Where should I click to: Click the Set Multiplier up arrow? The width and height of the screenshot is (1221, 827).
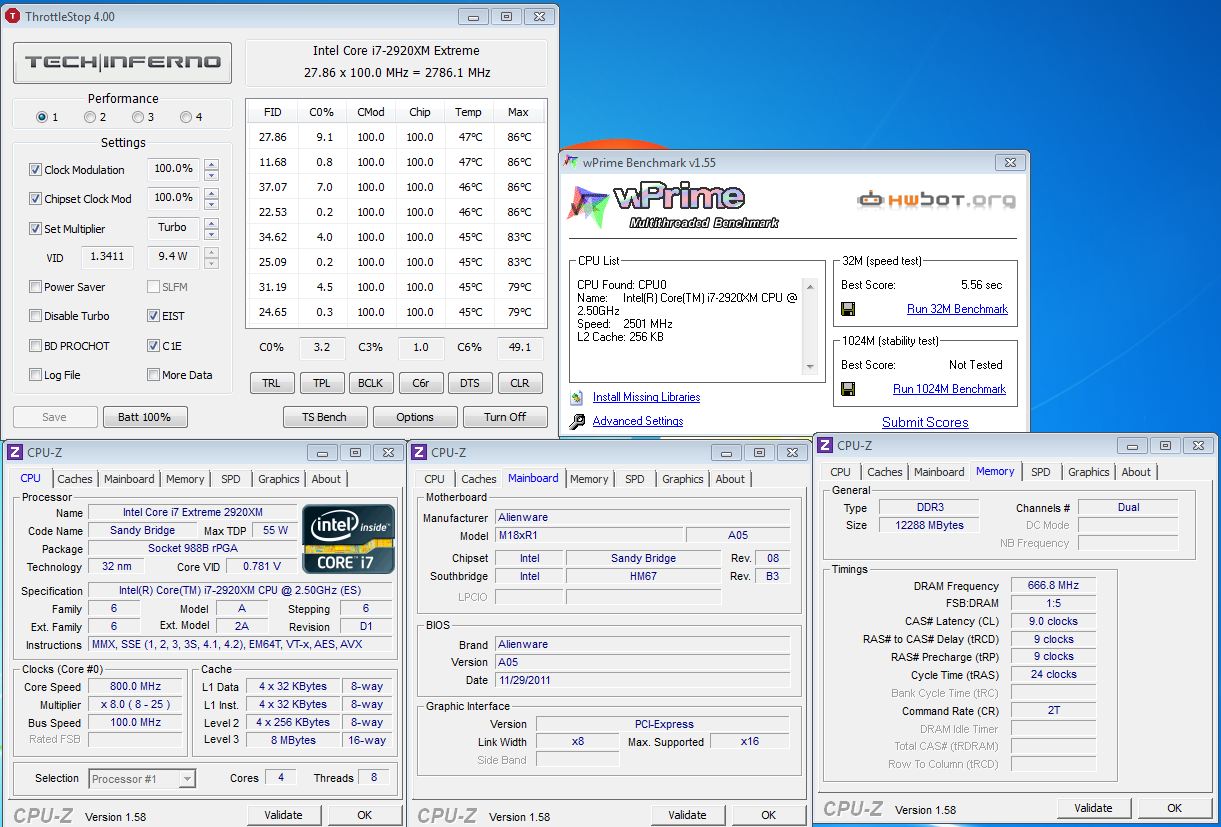[211, 222]
